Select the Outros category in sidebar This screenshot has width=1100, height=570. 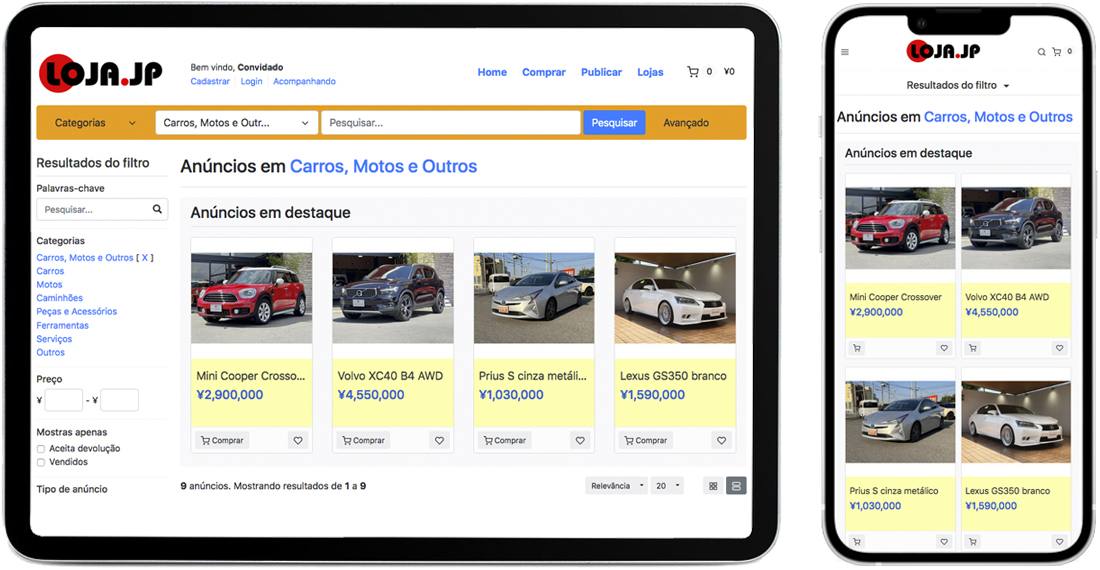(51, 353)
